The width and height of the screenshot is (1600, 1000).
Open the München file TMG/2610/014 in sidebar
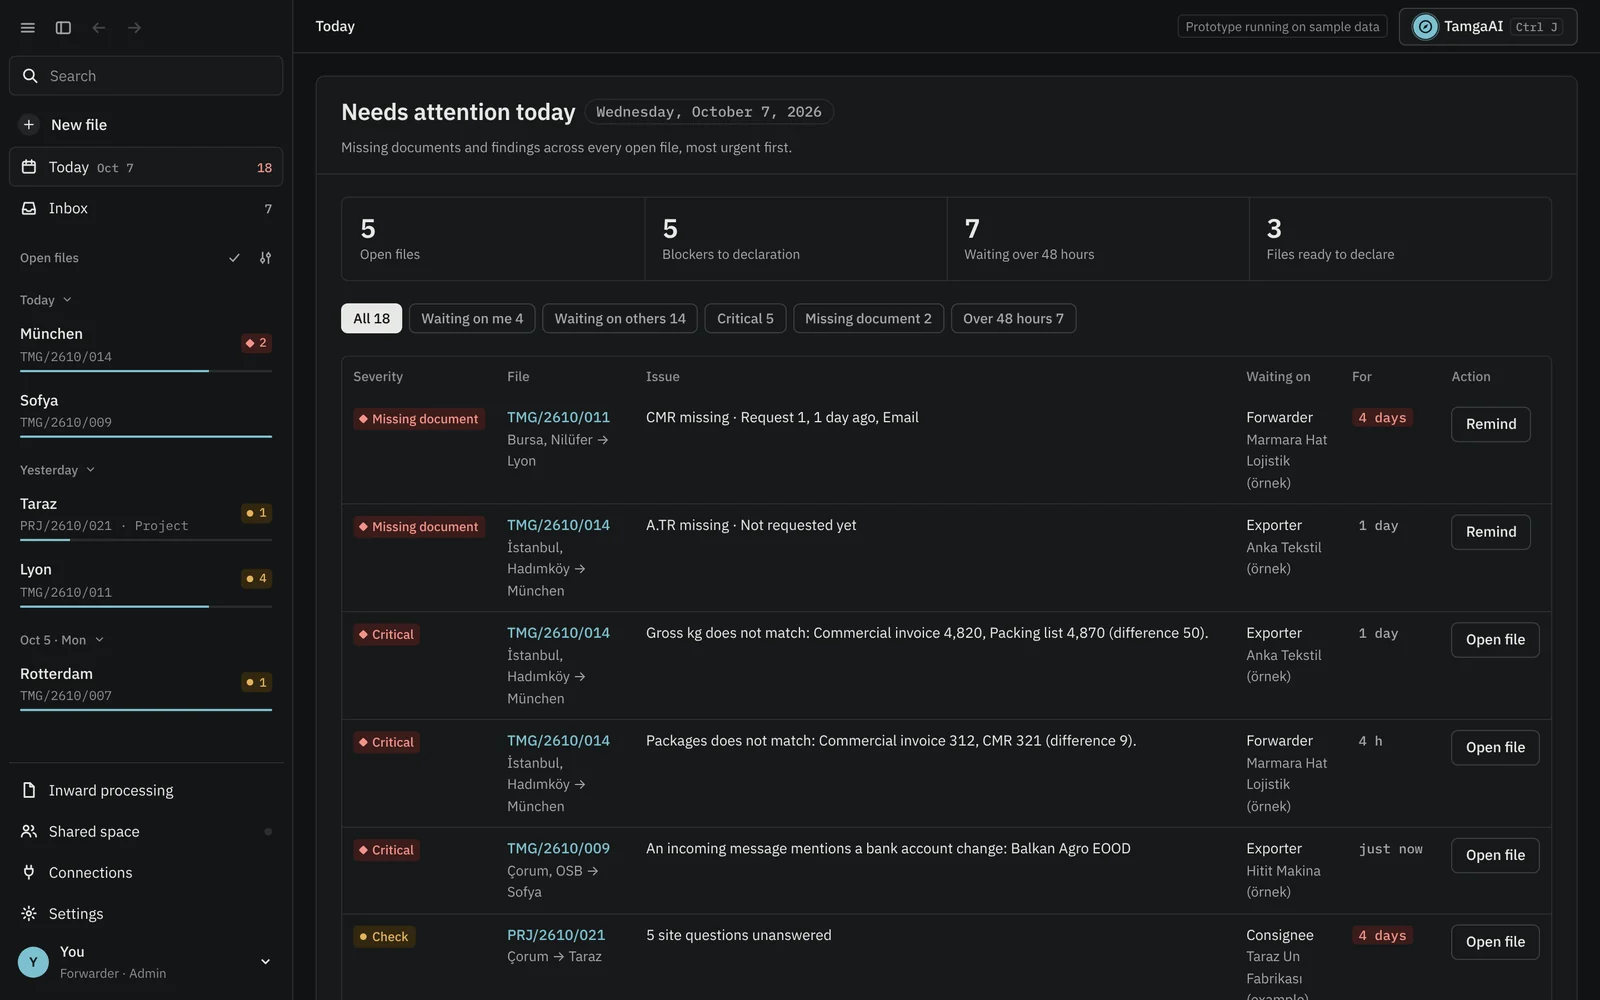[x=146, y=345]
